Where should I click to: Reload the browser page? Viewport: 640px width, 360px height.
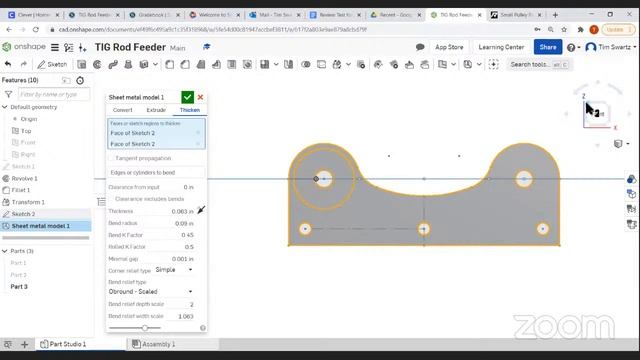coord(36,29)
